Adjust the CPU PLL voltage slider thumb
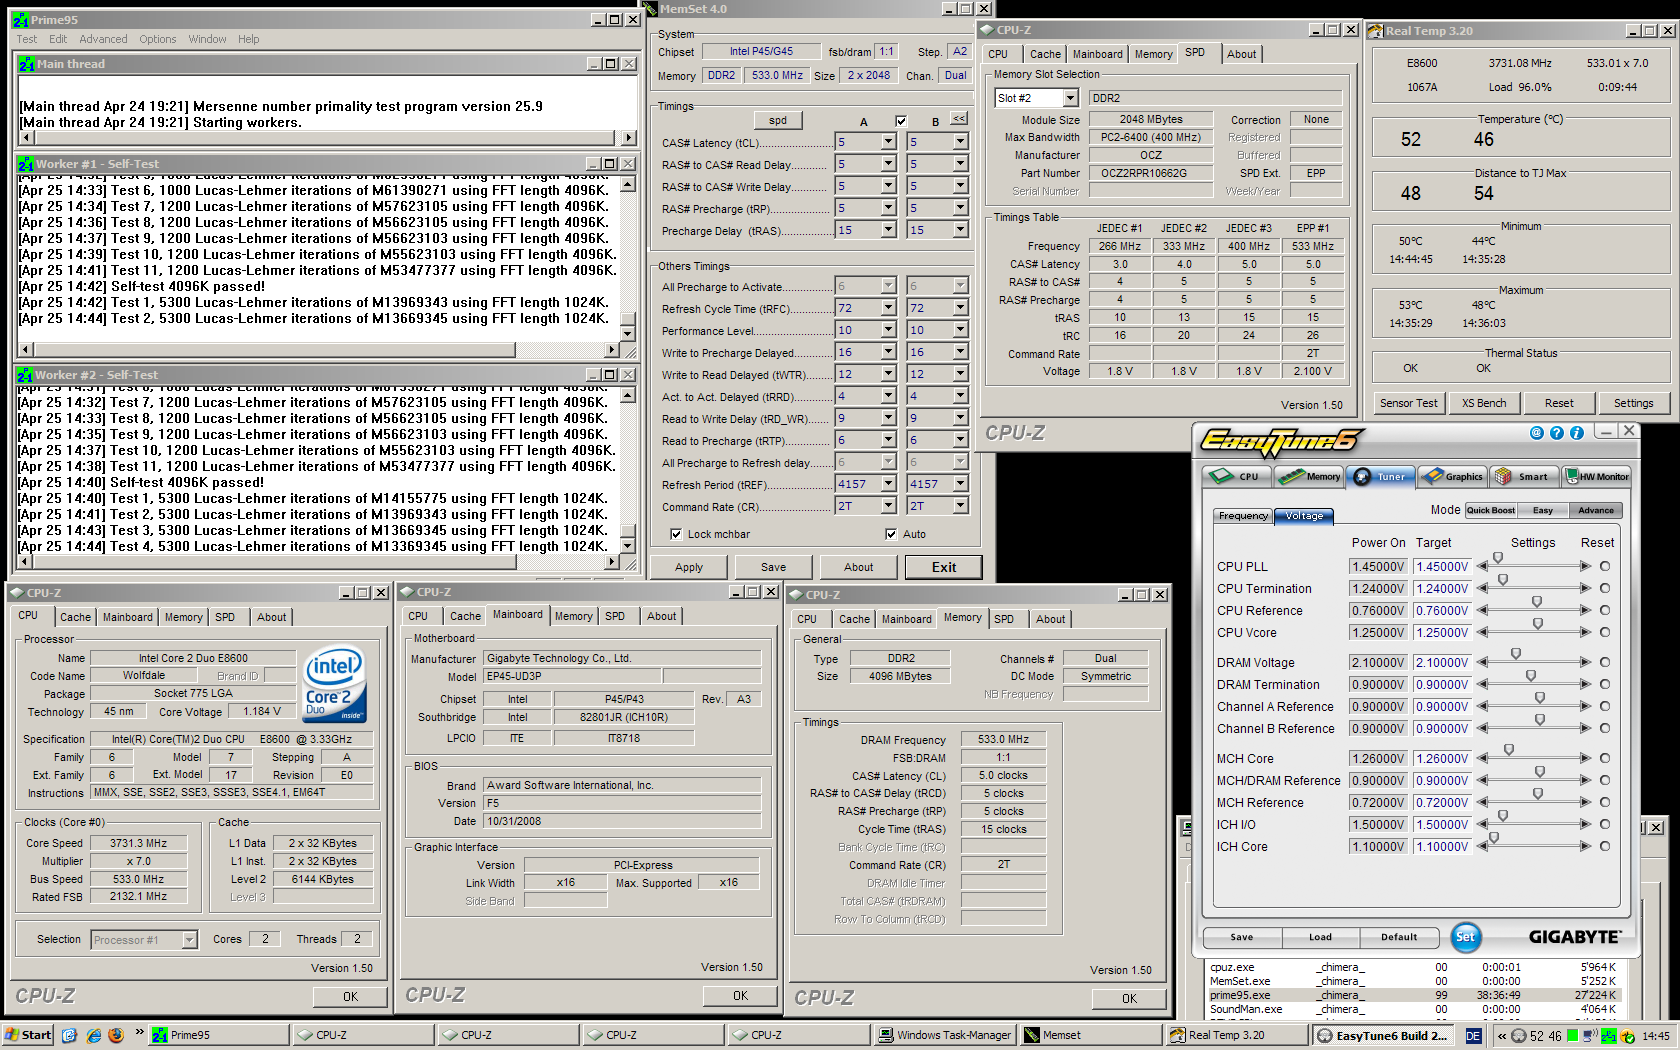The image size is (1680, 1050). [x=1497, y=558]
